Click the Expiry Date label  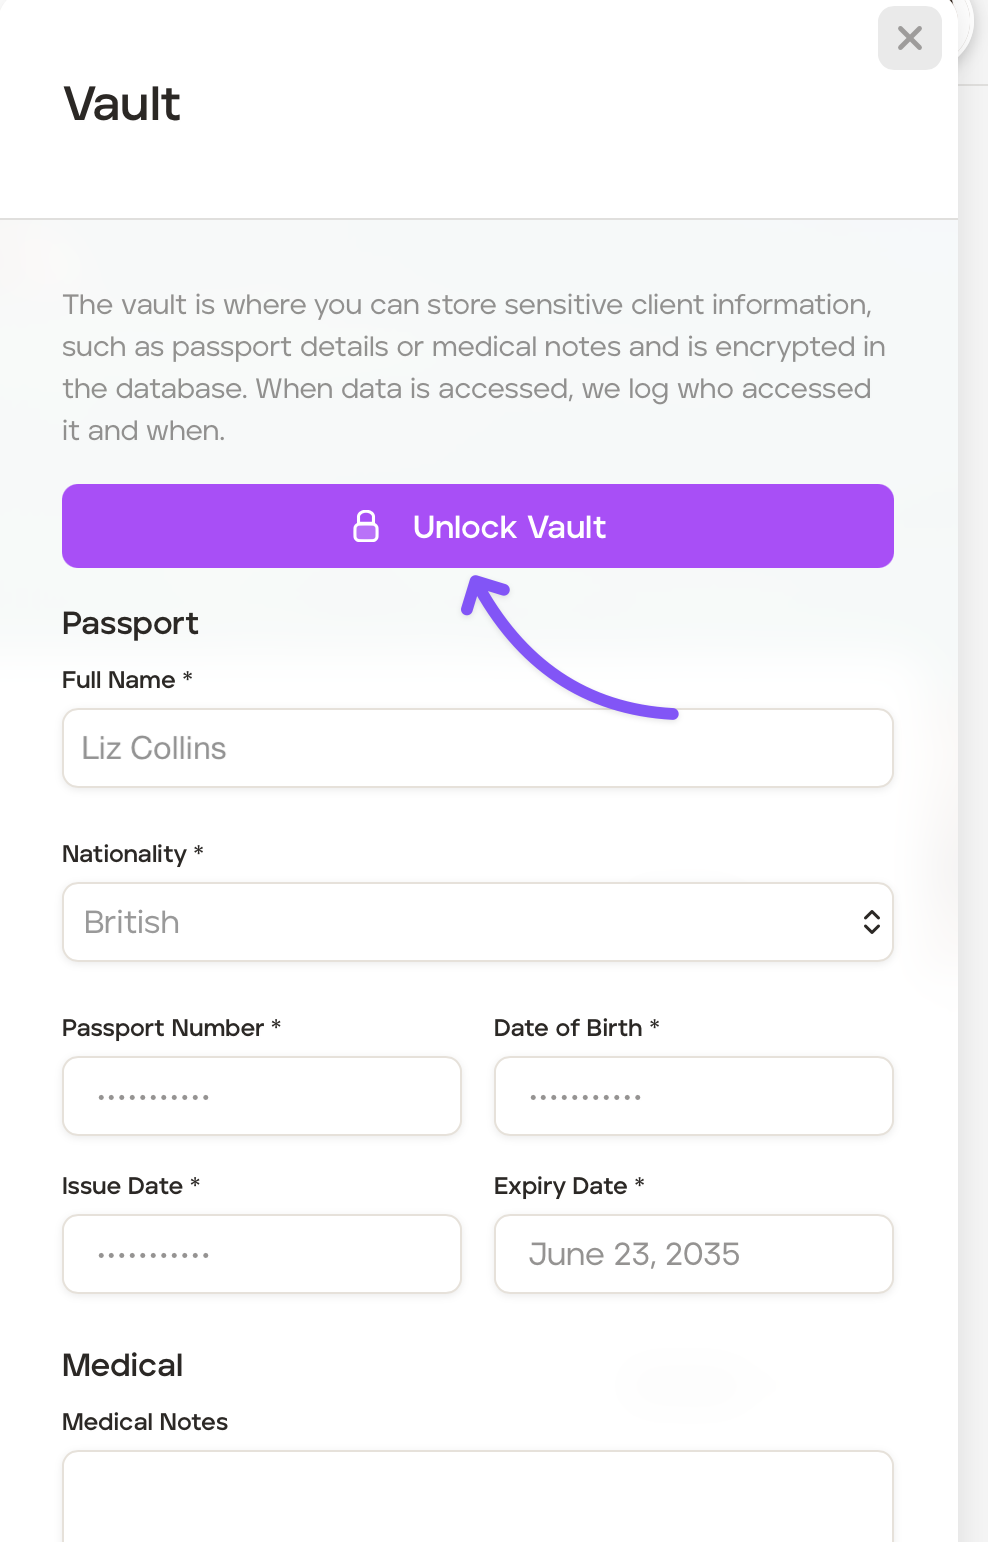560,1186
